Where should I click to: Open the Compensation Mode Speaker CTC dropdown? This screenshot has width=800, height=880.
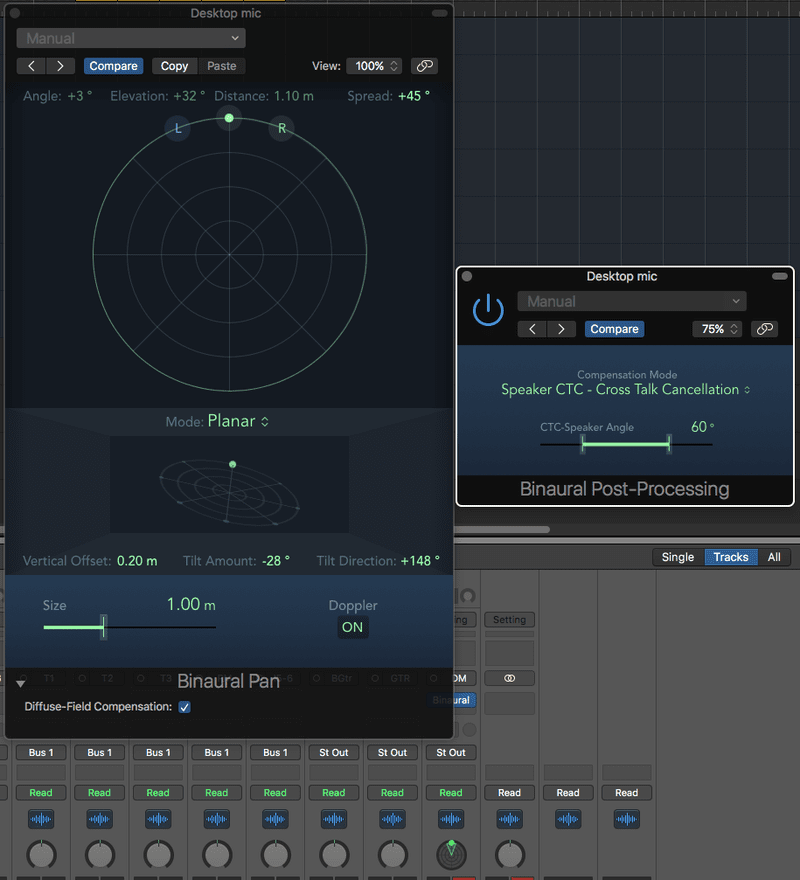click(624, 389)
